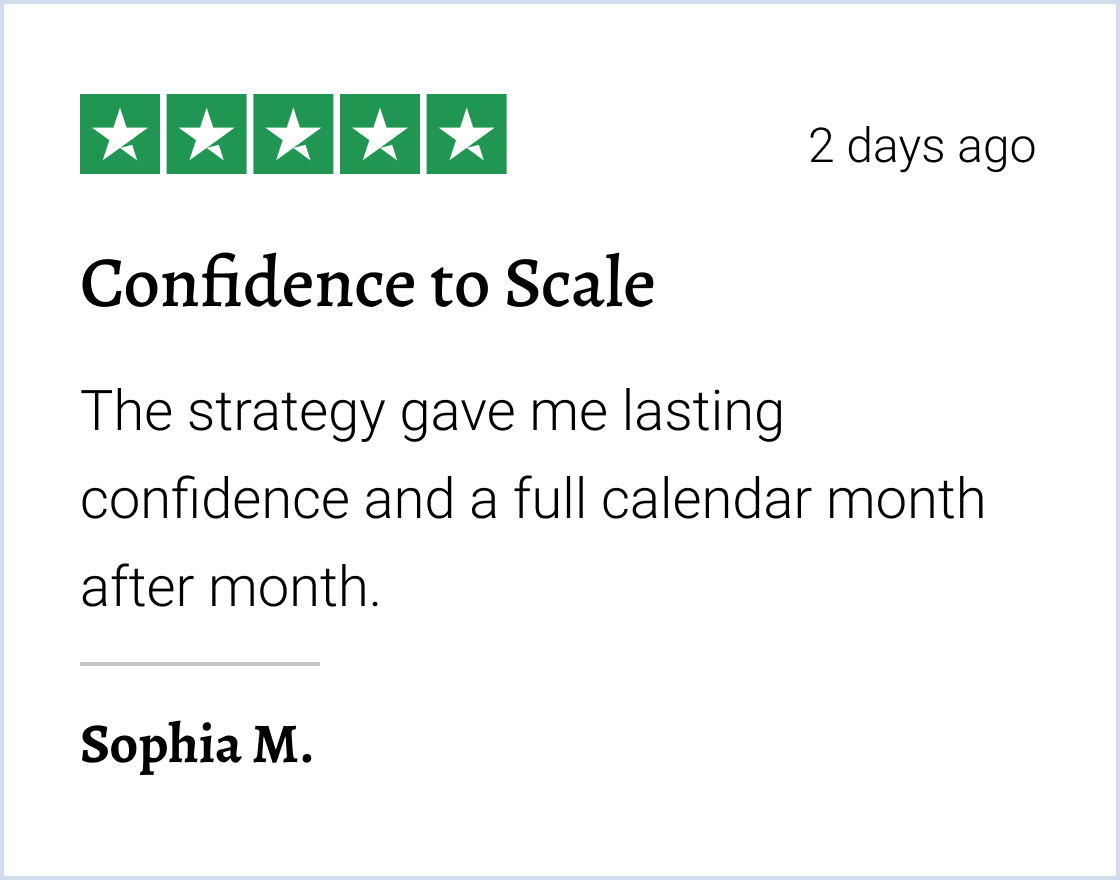The image size is (1120, 880).
Task: Click the grey divider line above the name
Action: tap(200, 663)
